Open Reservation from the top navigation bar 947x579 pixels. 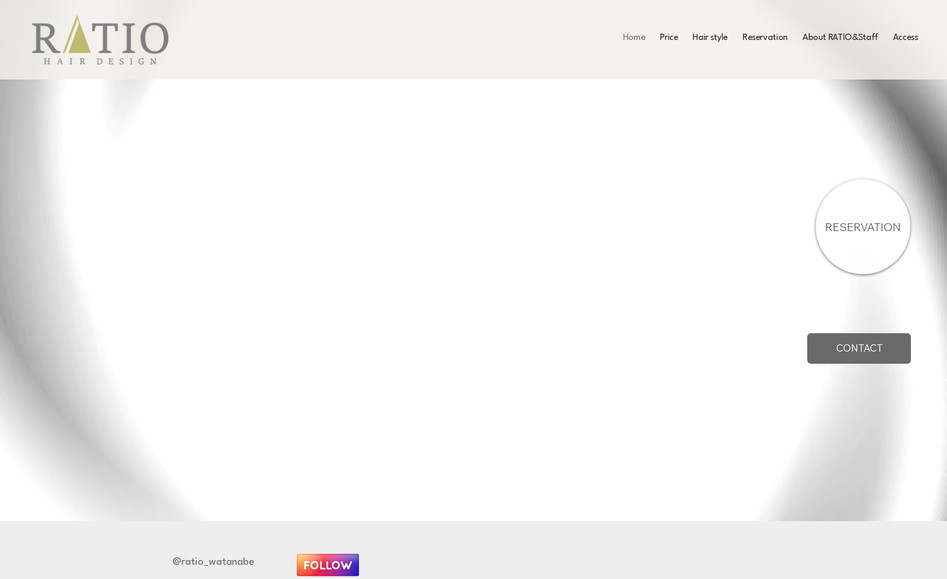point(764,38)
